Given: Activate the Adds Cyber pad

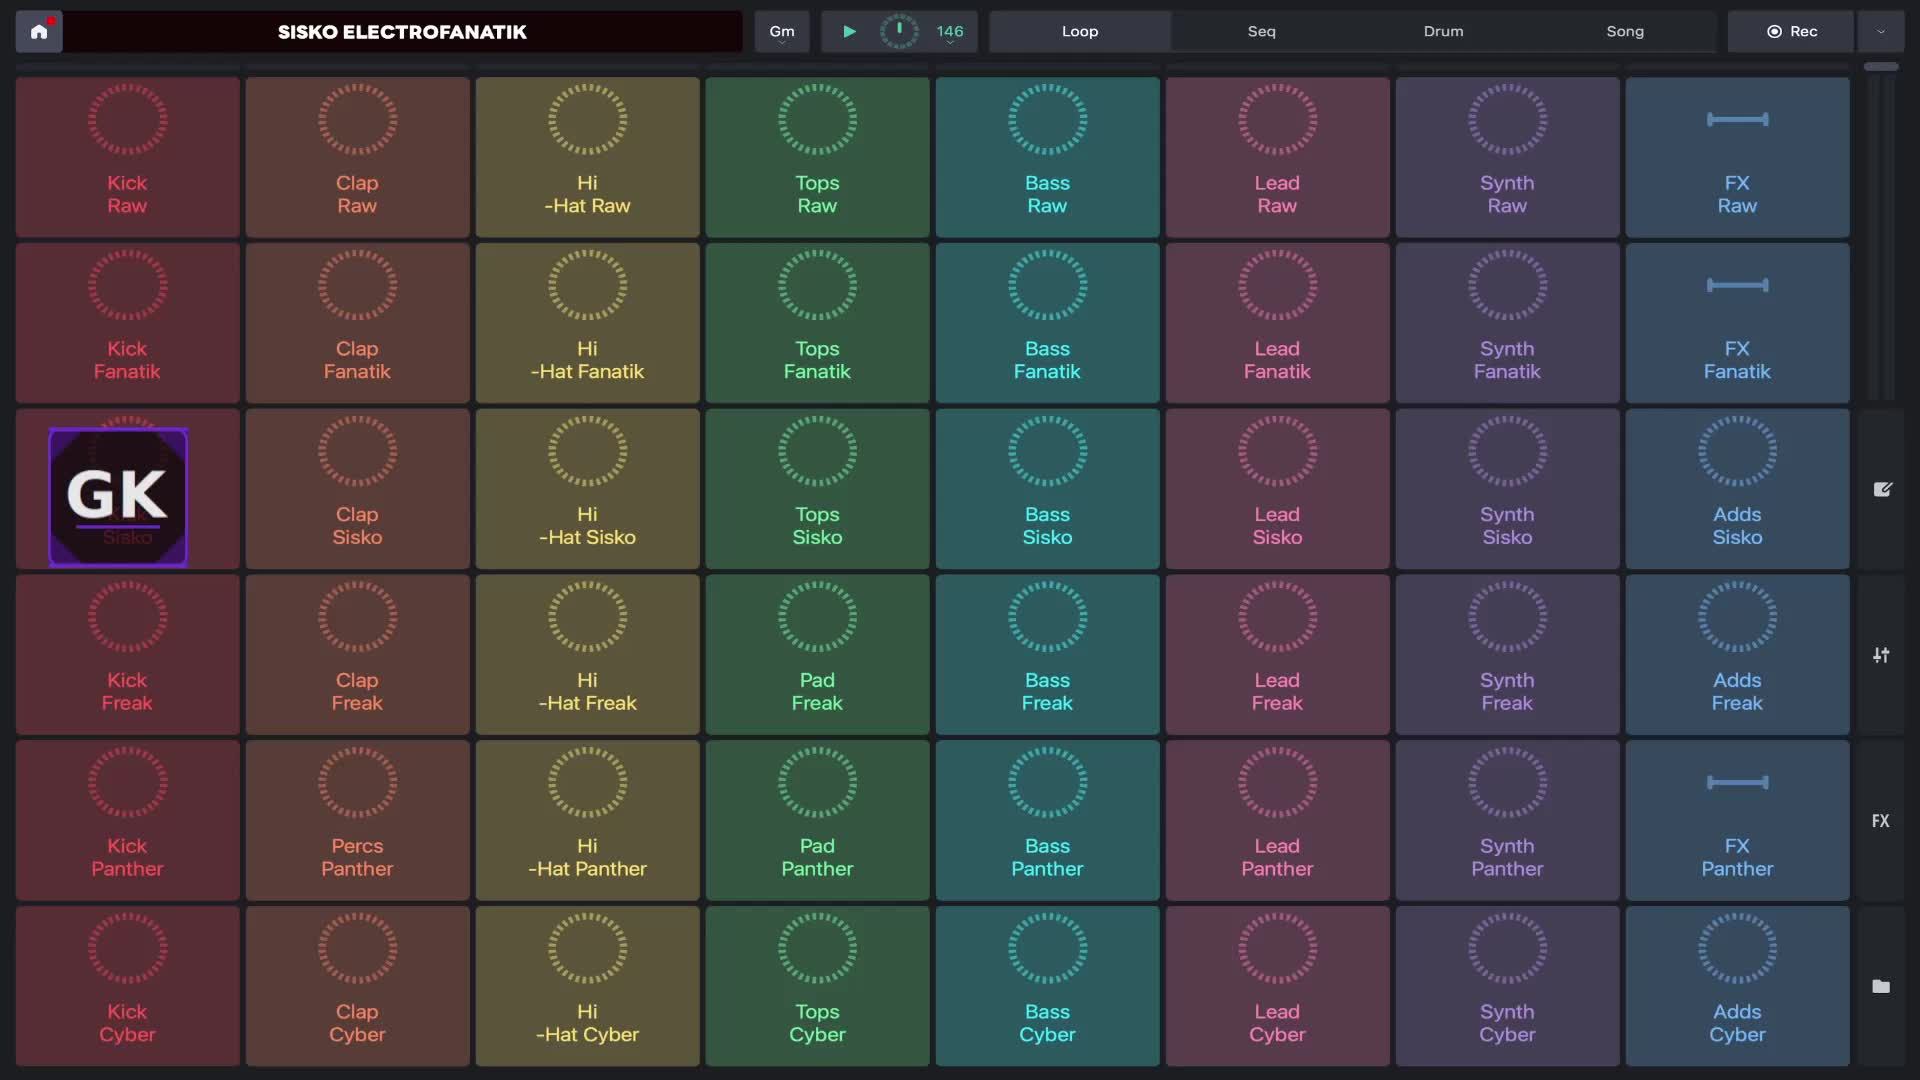Looking at the screenshot, I should pyautogui.click(x=1738, y=986).
